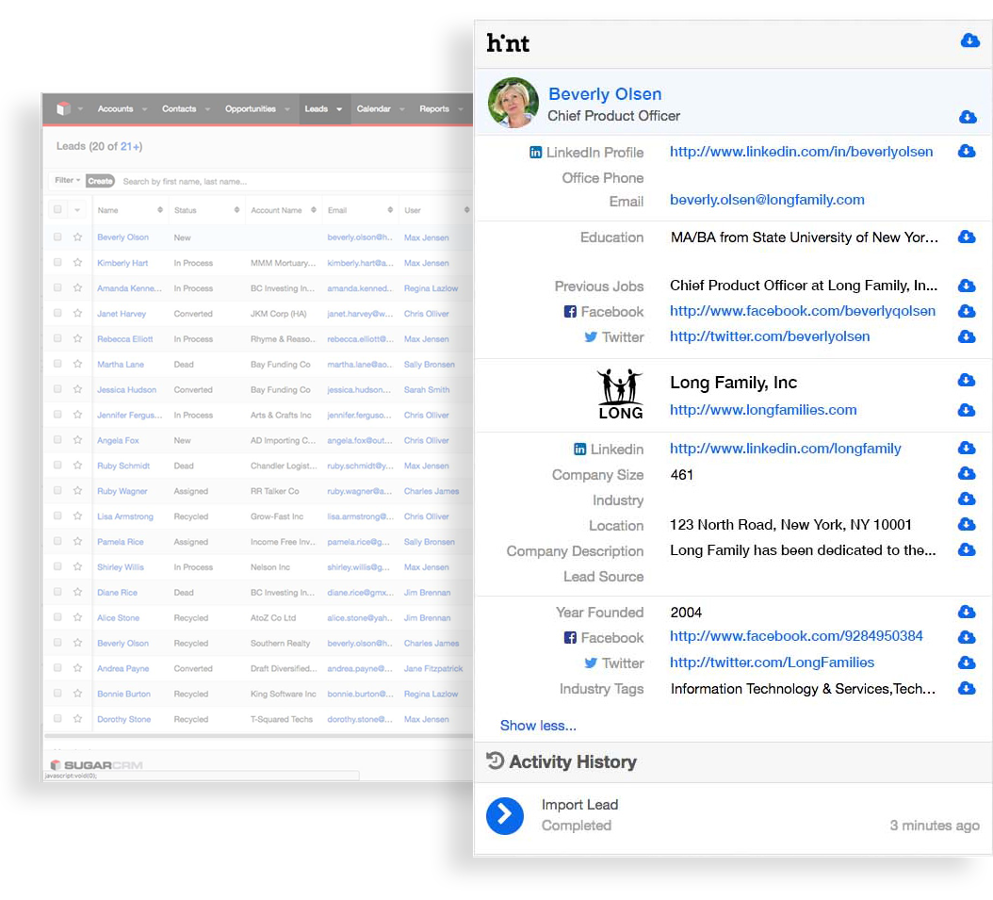Open the Leads menu dropdown arrow
Image resolution: width=993 pixels, height=900 pixels.
[339, 109]
